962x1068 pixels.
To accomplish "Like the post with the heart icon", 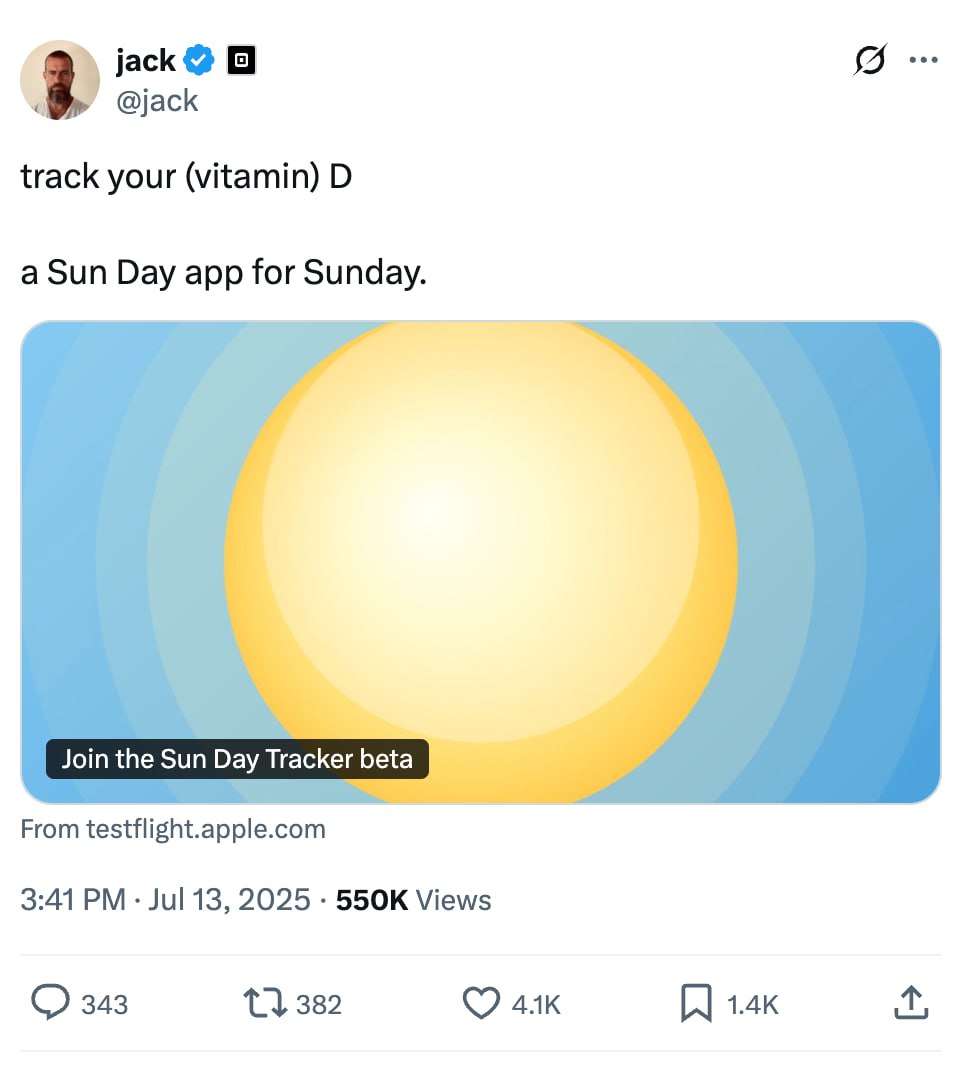I will click(x=482, y=1003).
